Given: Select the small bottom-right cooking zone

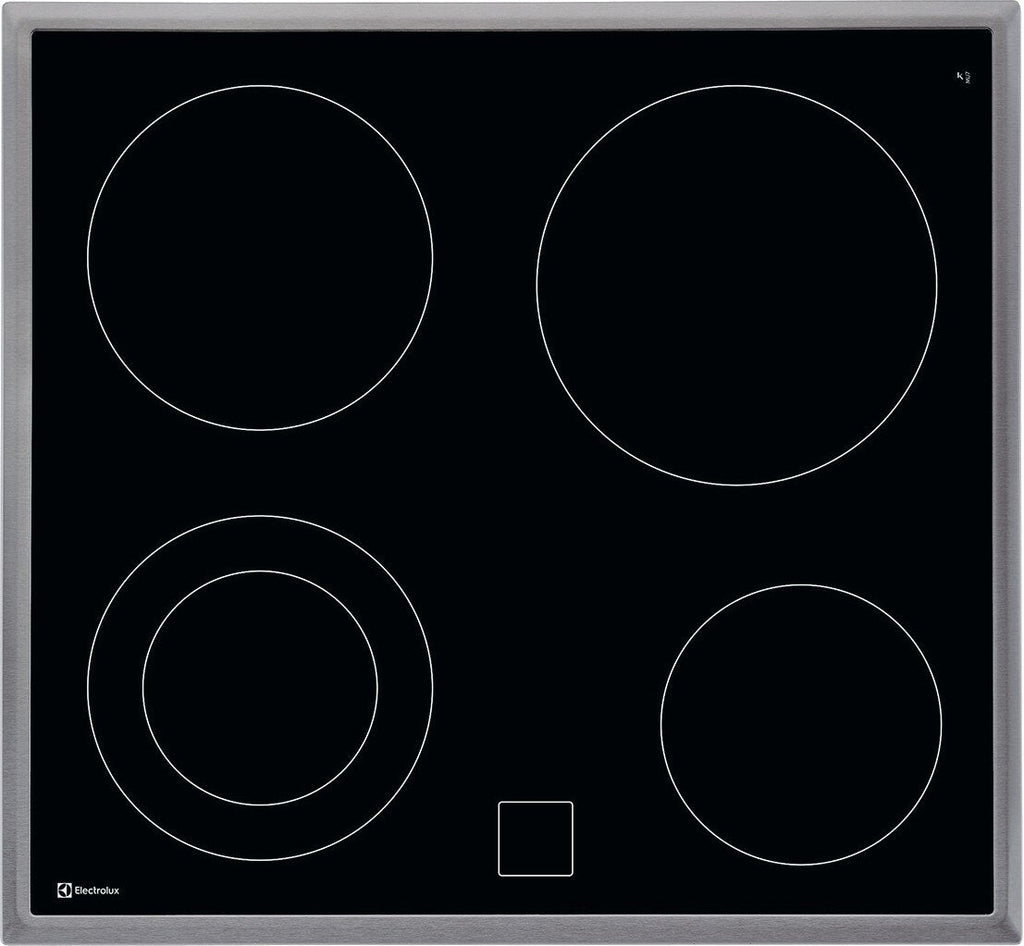Looking at the screenshot, I should coord(801,724).
